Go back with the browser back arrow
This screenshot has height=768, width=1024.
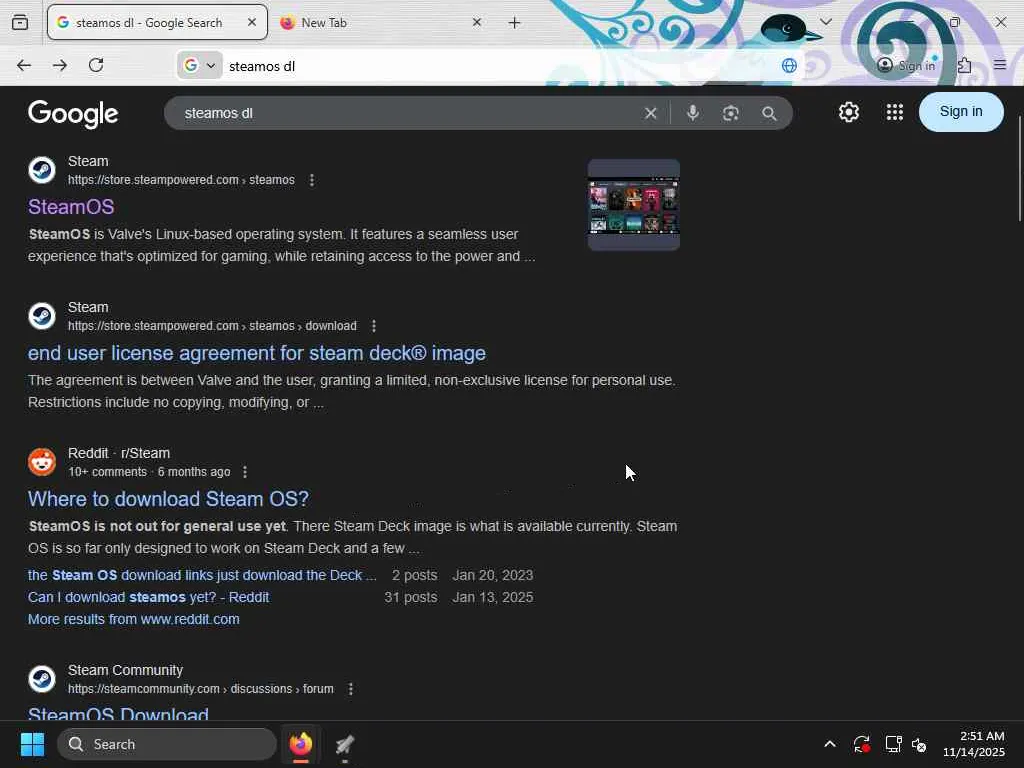click(x=24, y=65)
